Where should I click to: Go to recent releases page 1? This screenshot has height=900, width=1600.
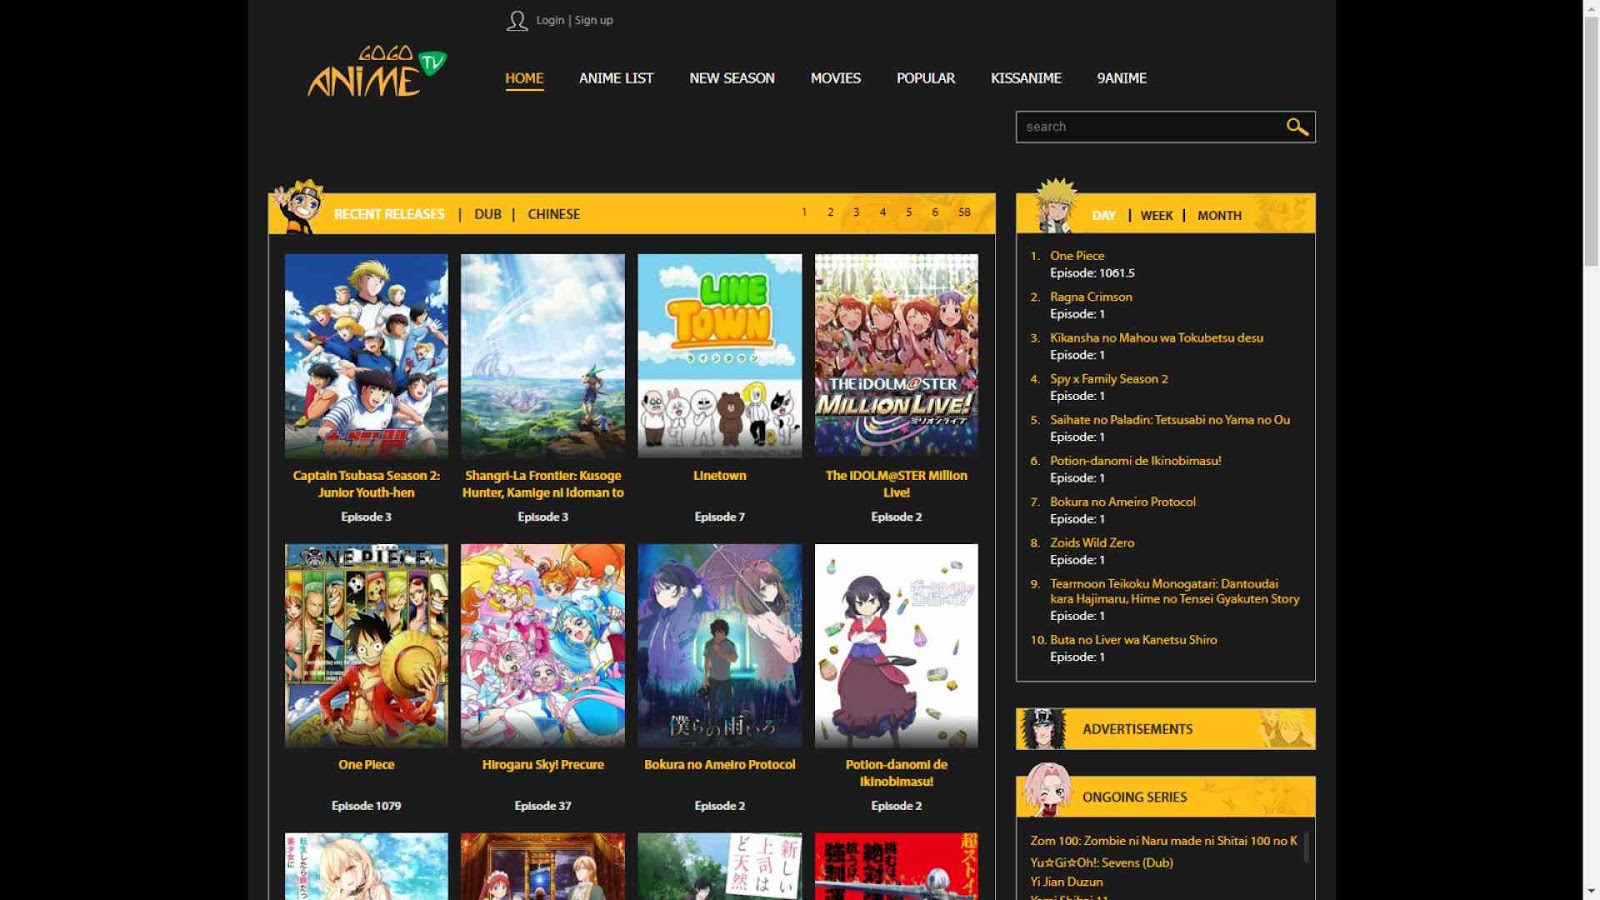[x=804, y=212]
